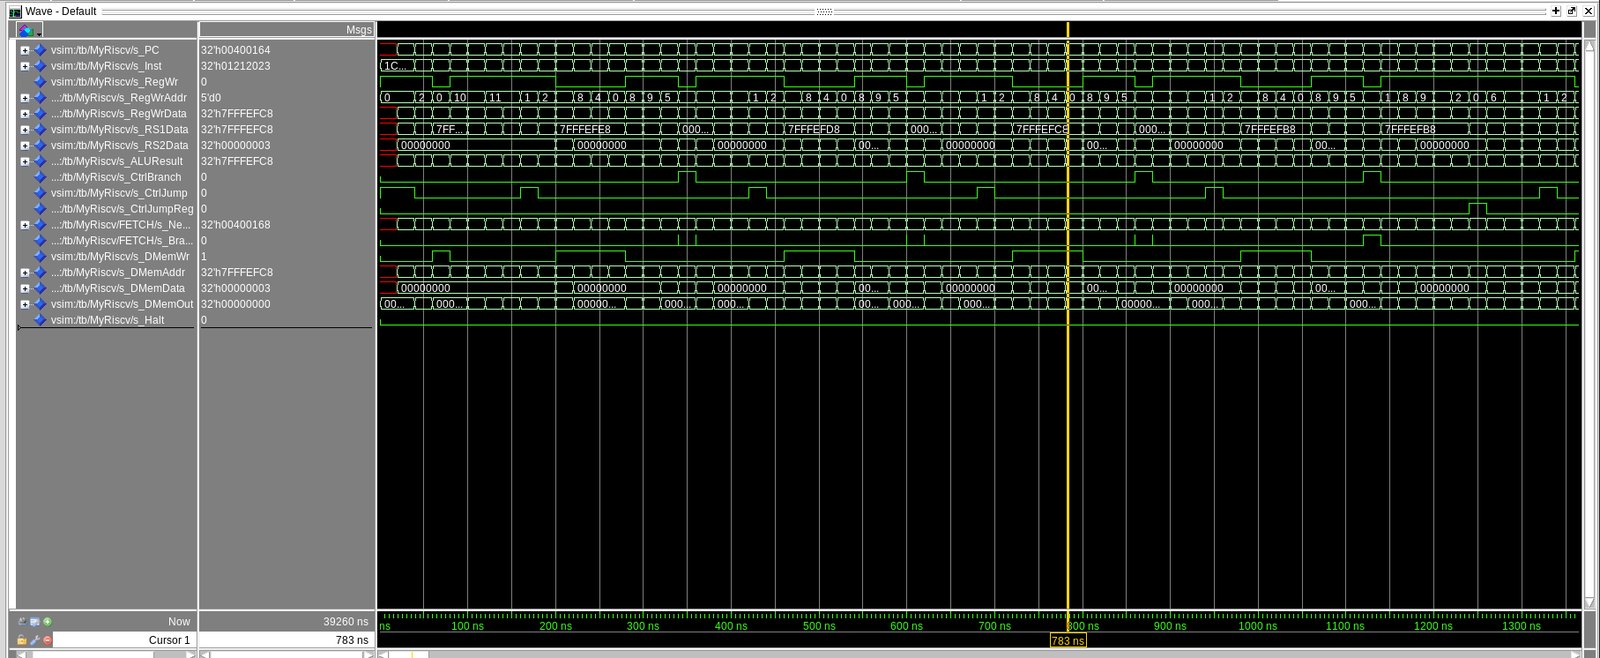Click the 500 ns timeline label
The width and height of the screenshot is (1600, 658).
(819, 626)
